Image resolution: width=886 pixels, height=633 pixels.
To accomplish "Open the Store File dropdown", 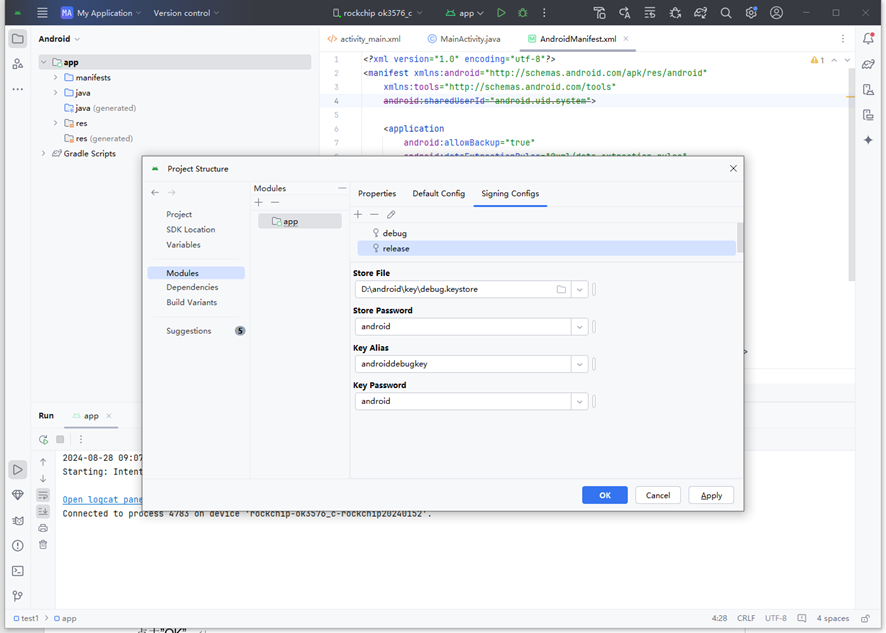I will point(580,289).
